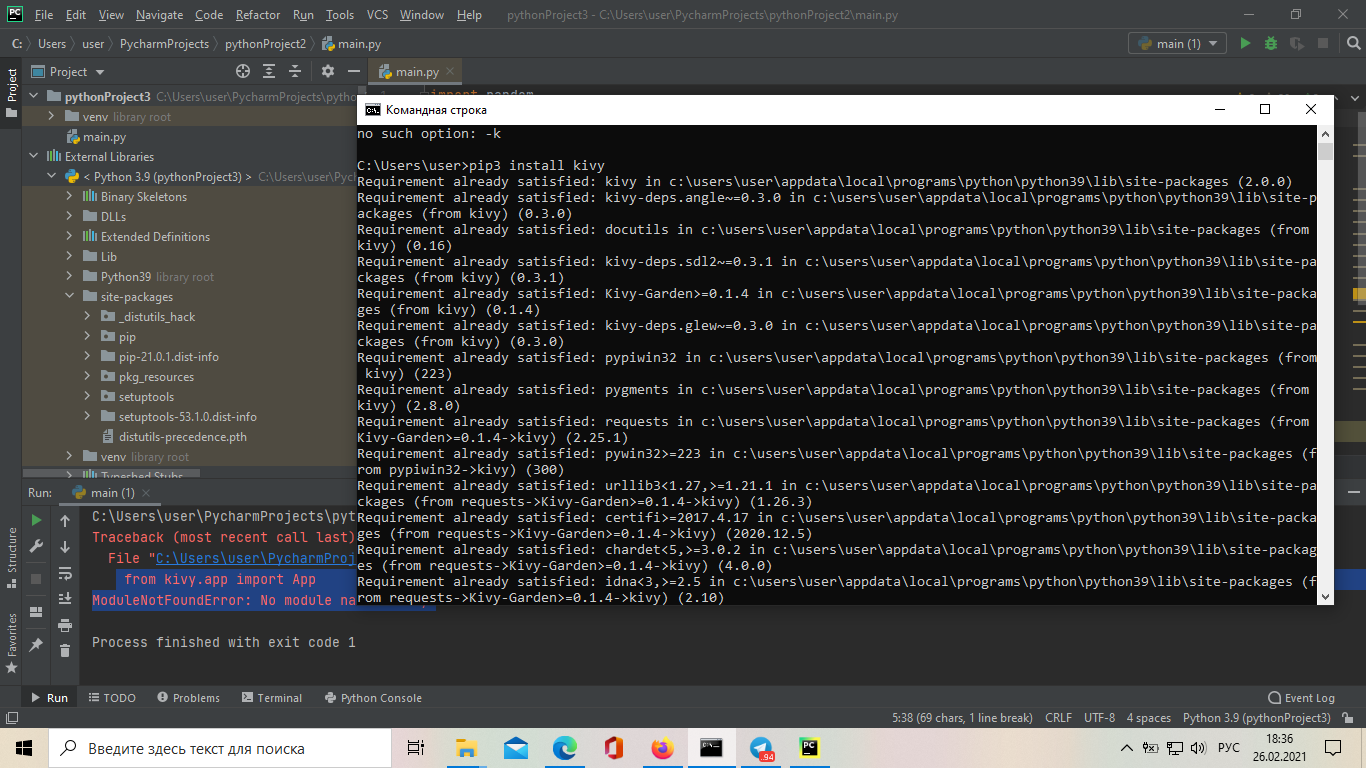The width and height of the screenshot is (1366, 768).
Task: Run main (1) with the green toolbar arrow
Action: pyautogui.click(x=1245, y=44)
